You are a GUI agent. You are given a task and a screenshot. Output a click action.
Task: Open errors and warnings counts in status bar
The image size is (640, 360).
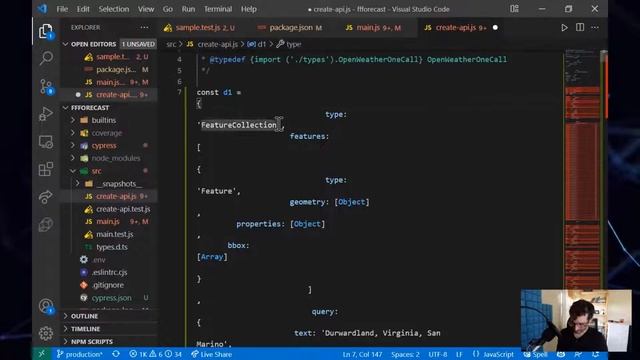pyautogui.click(x=156, y=354)
